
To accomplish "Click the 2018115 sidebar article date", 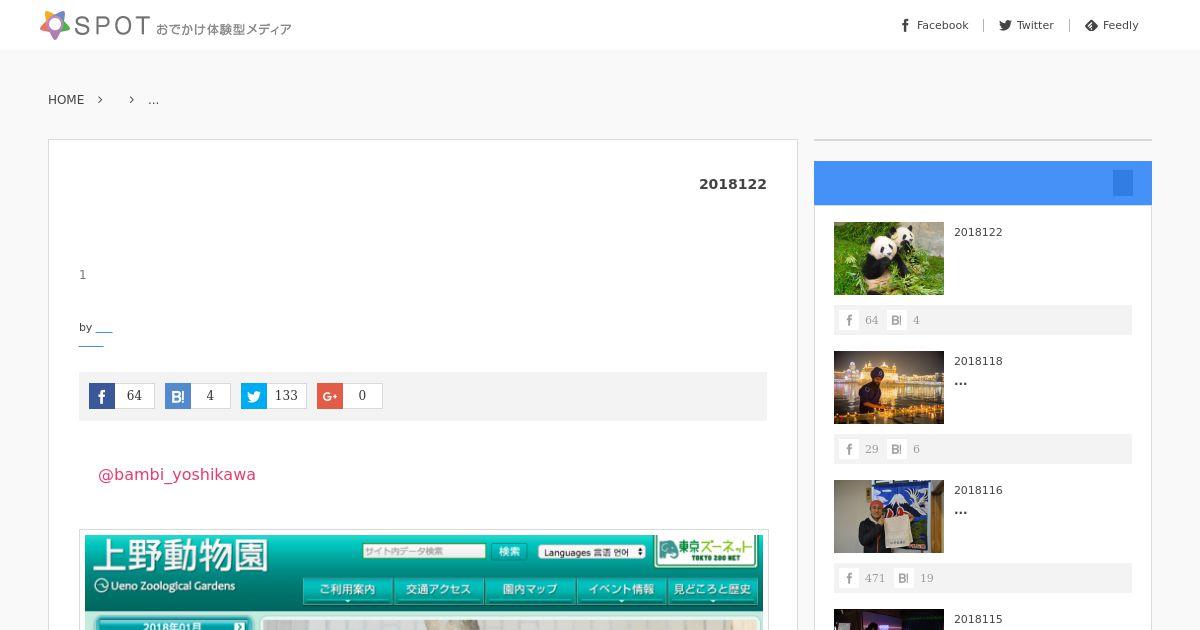I will 978,619.
